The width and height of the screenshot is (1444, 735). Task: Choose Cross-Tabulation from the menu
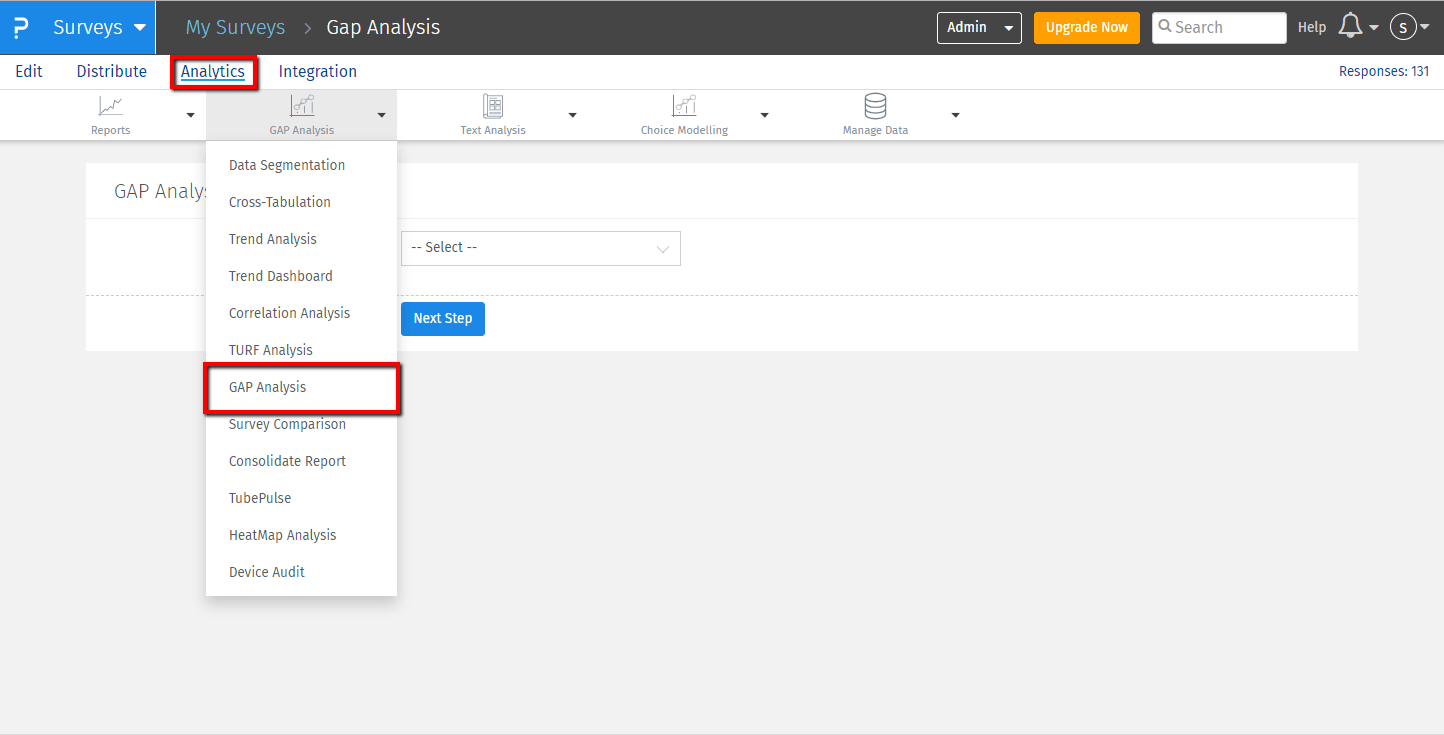point(279,202)
